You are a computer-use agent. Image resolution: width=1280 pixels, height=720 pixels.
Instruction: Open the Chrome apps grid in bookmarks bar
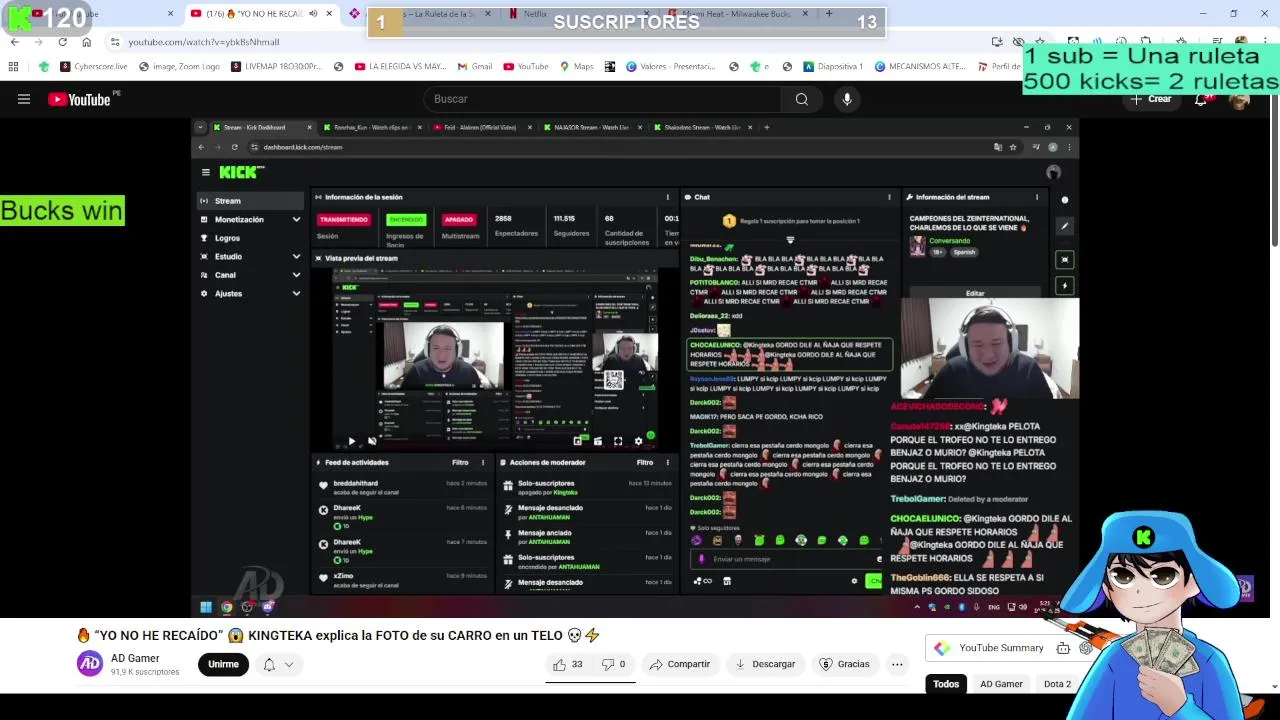pos(13,67)
